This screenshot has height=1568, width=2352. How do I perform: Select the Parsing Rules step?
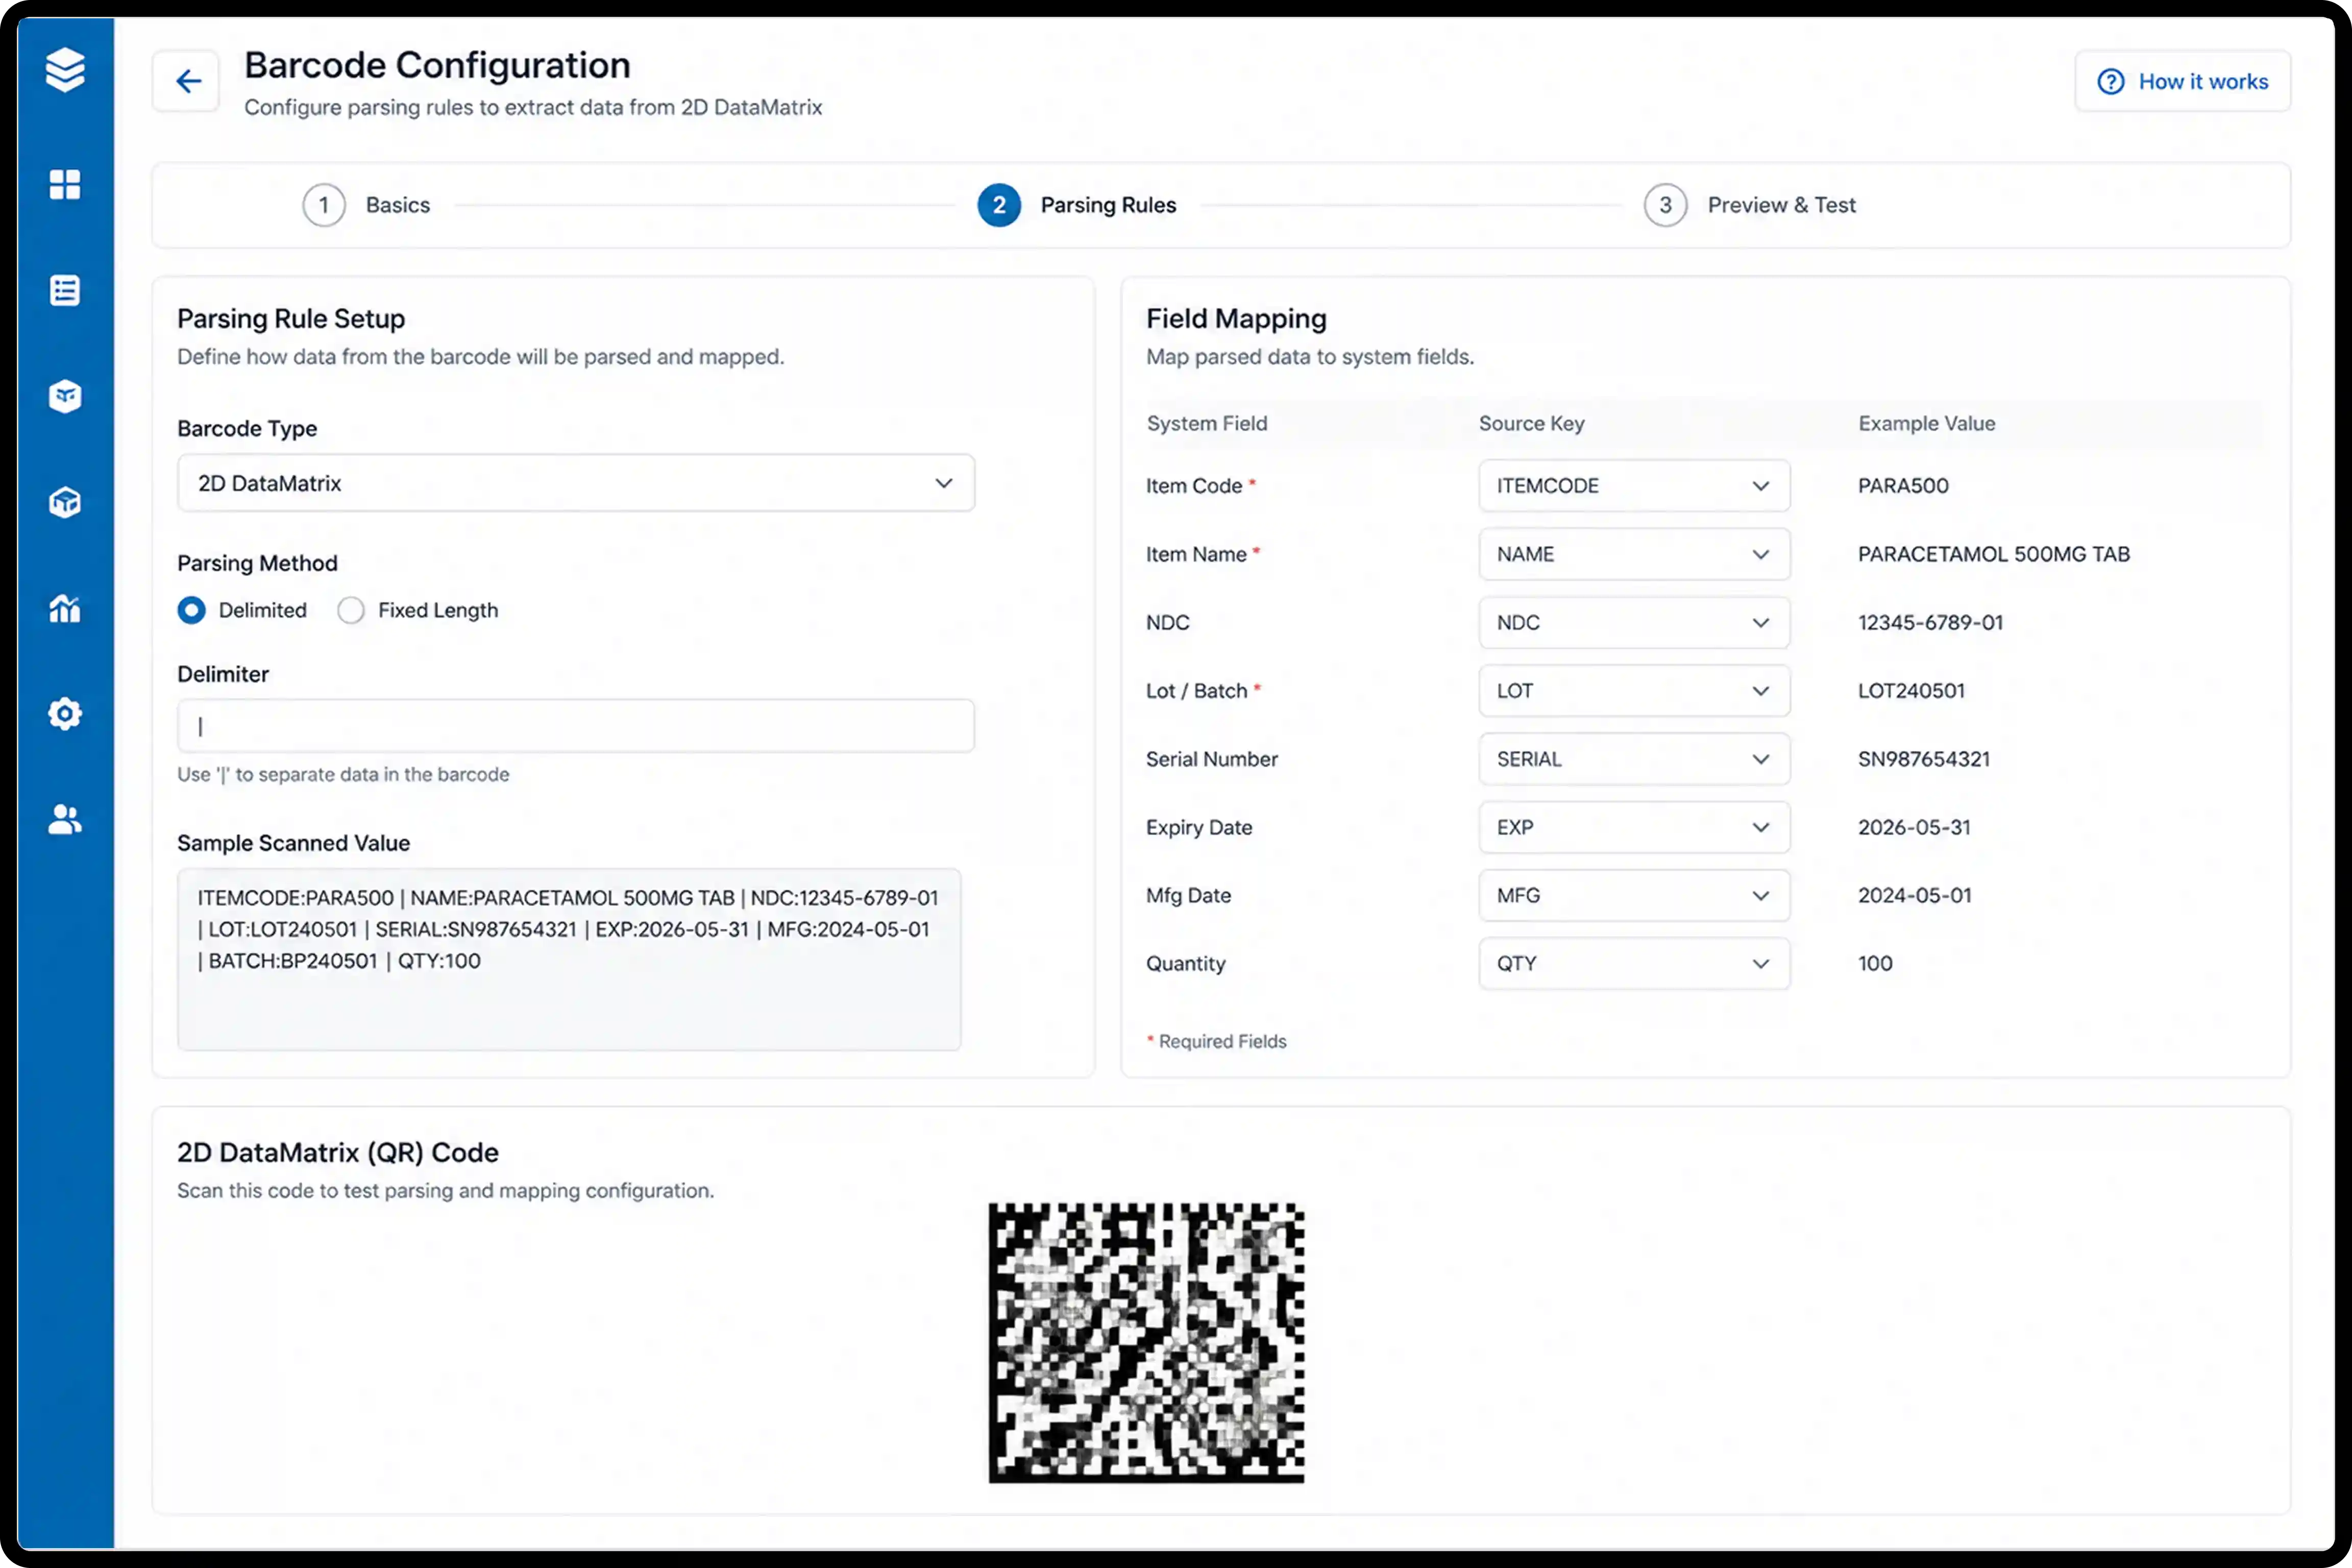(1077, 205)
